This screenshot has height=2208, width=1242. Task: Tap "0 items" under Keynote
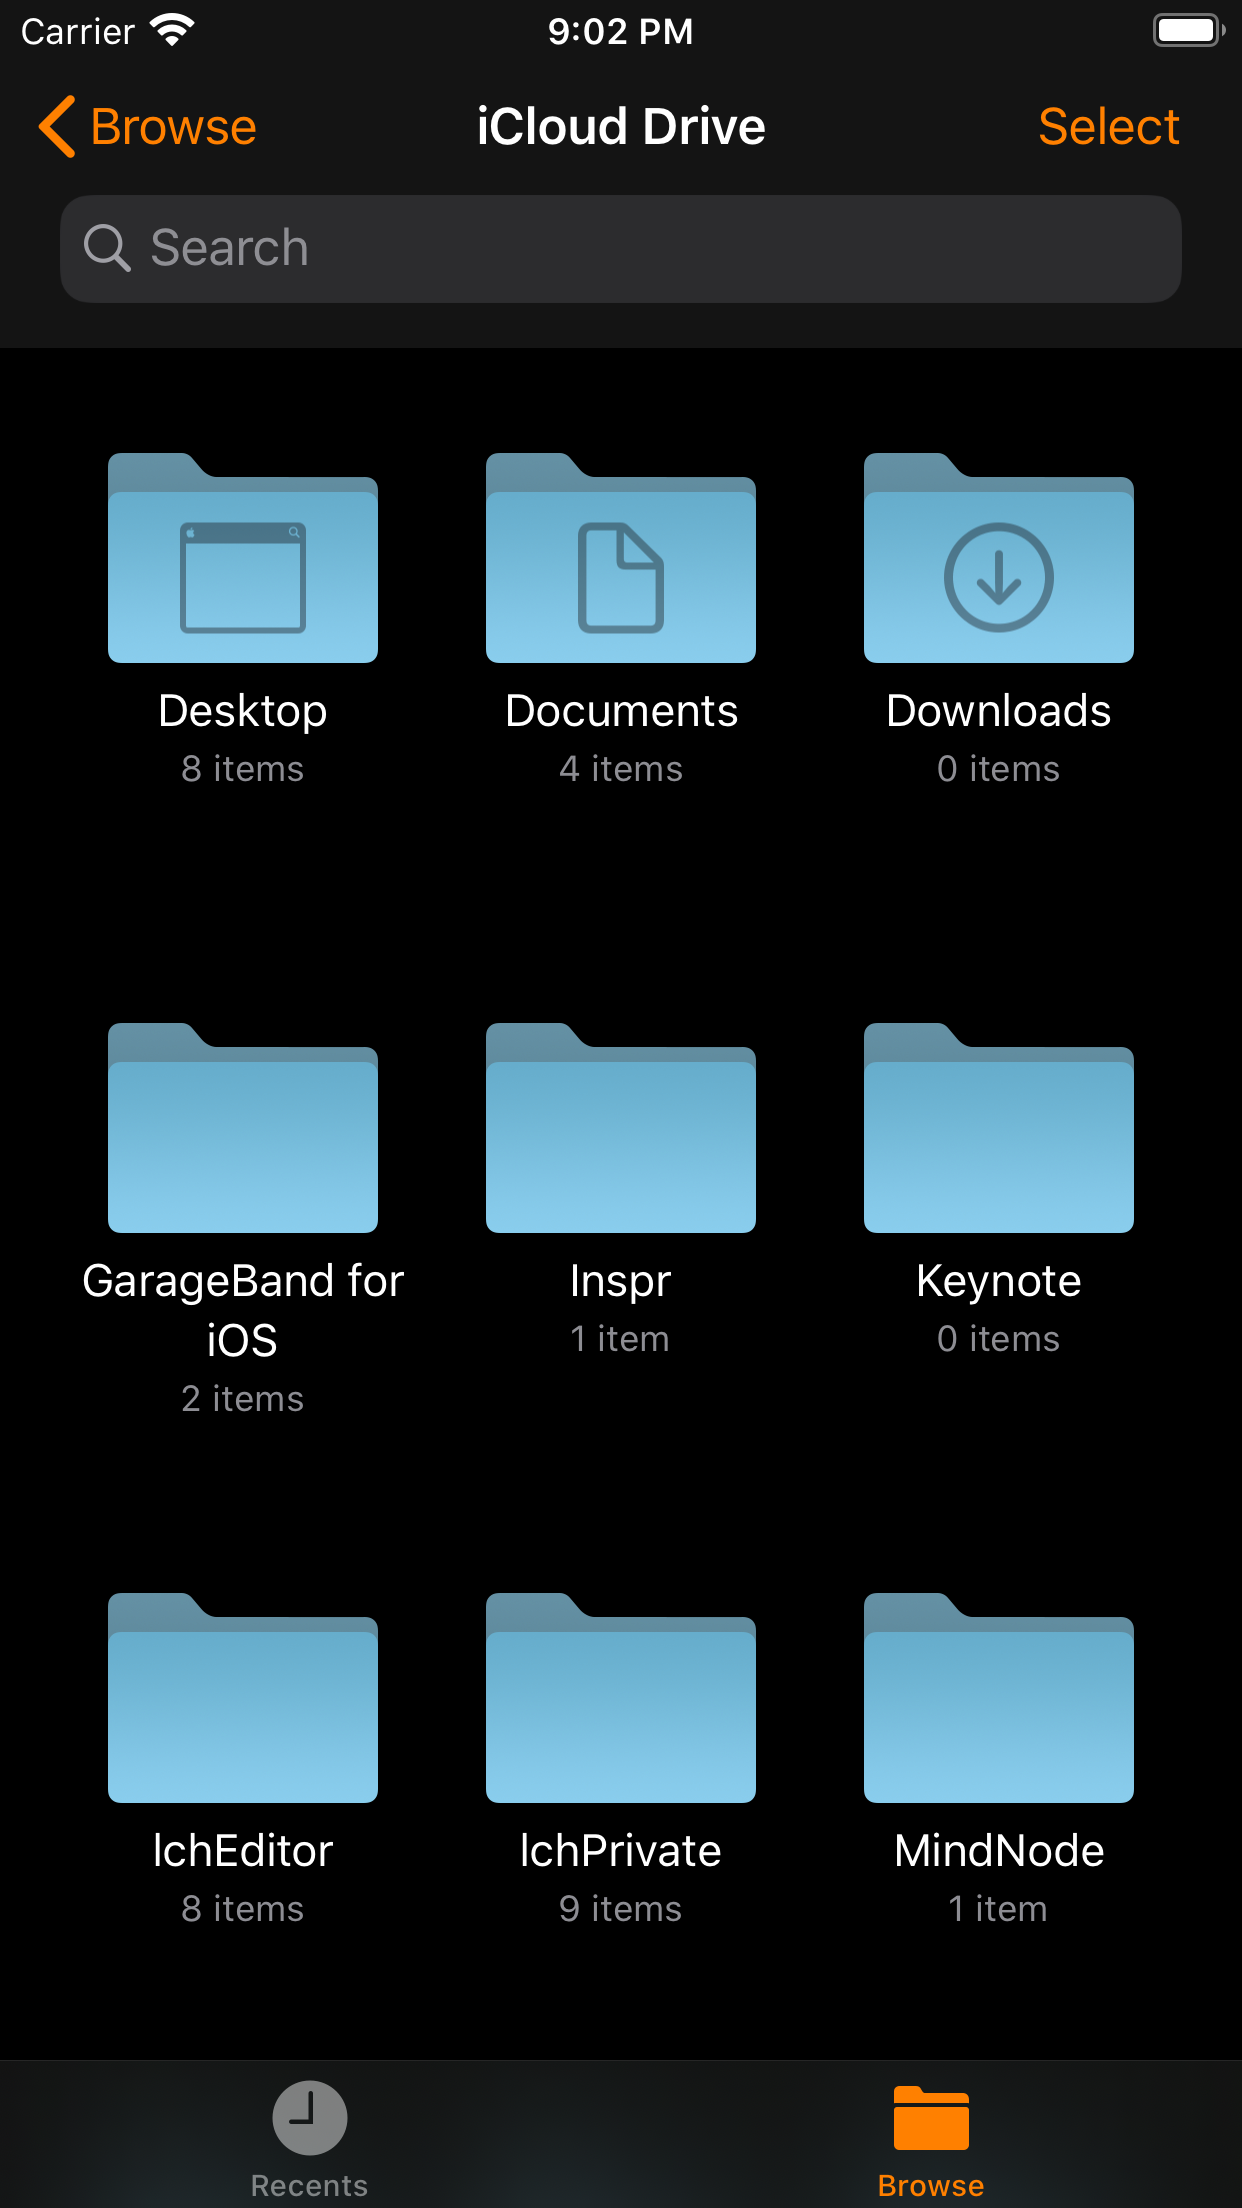[x=999, y=1339]
